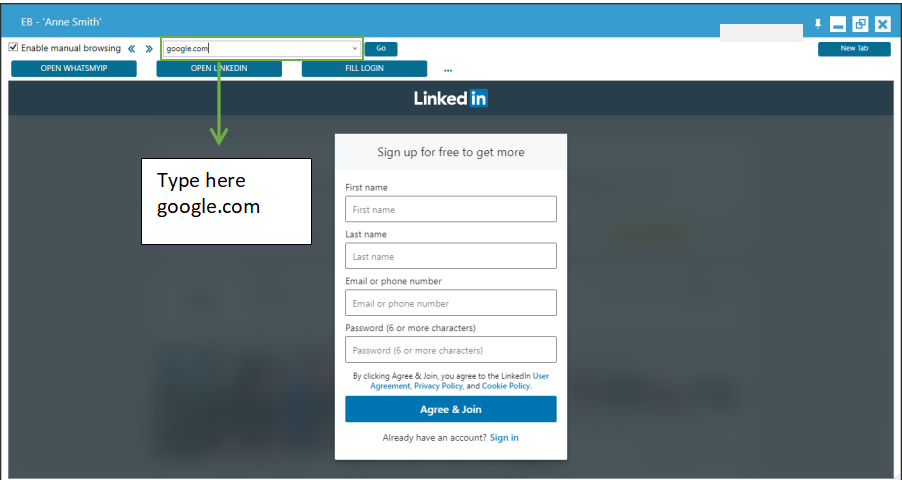Image resolution: width=902 pixels, height=480 pixels.
Task: Click the FILL LOGIN button
Action: tap(364, 68)
